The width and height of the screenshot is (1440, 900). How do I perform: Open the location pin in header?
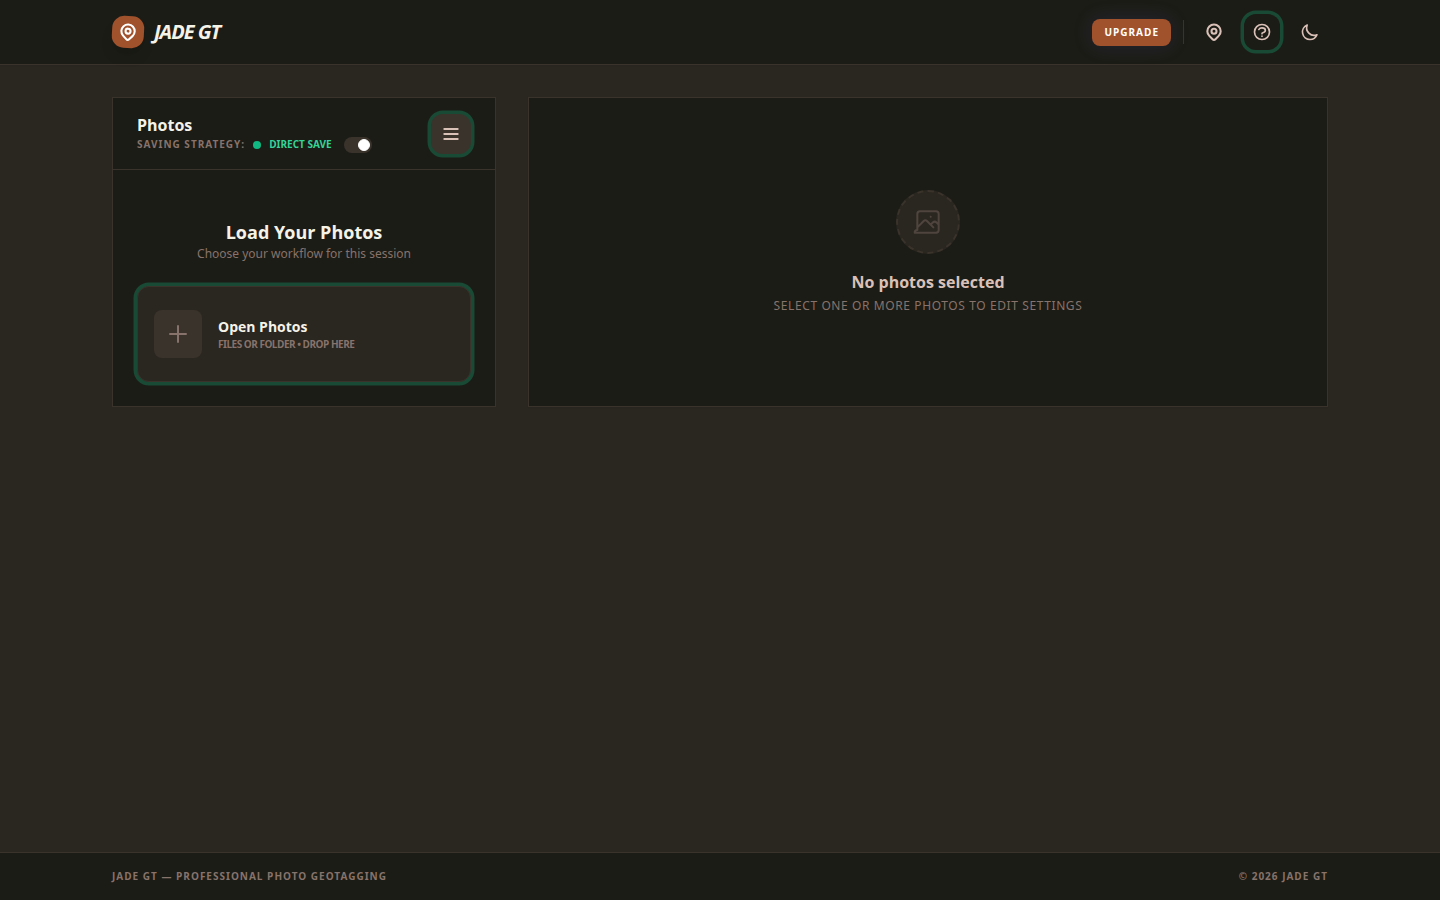click(x=1213, y=32)
